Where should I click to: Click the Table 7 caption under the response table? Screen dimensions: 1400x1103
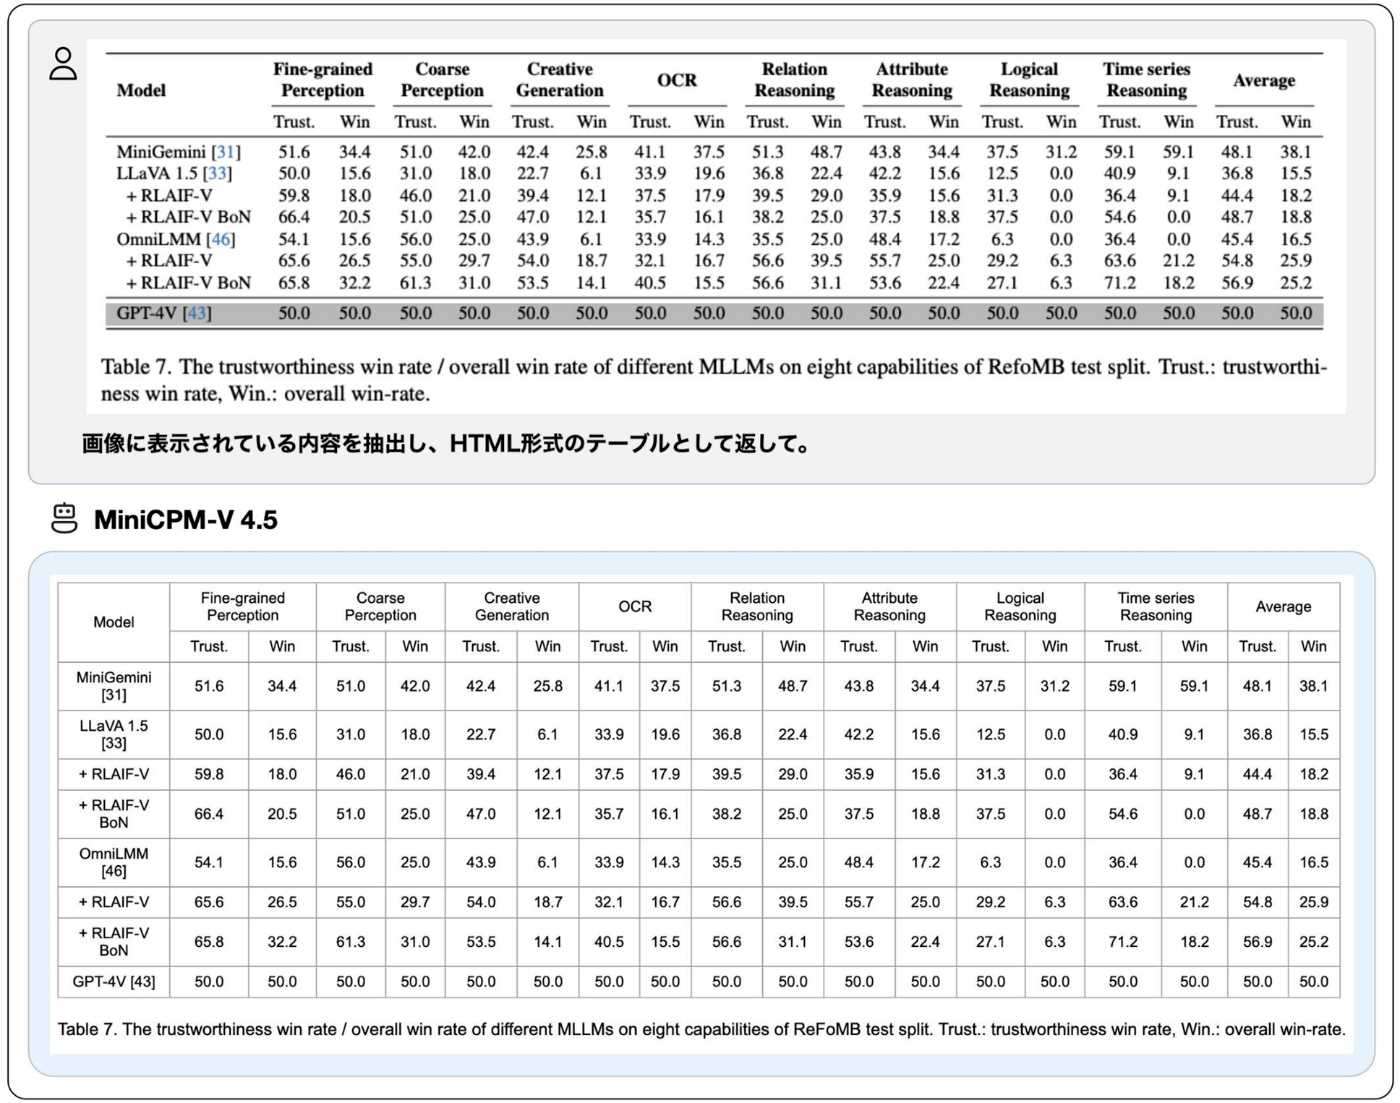(701, 1029)
